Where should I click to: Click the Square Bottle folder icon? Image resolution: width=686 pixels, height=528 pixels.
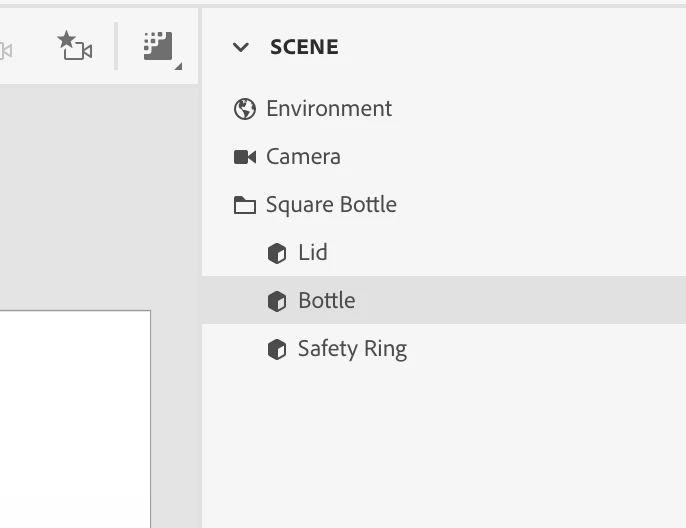245,205
